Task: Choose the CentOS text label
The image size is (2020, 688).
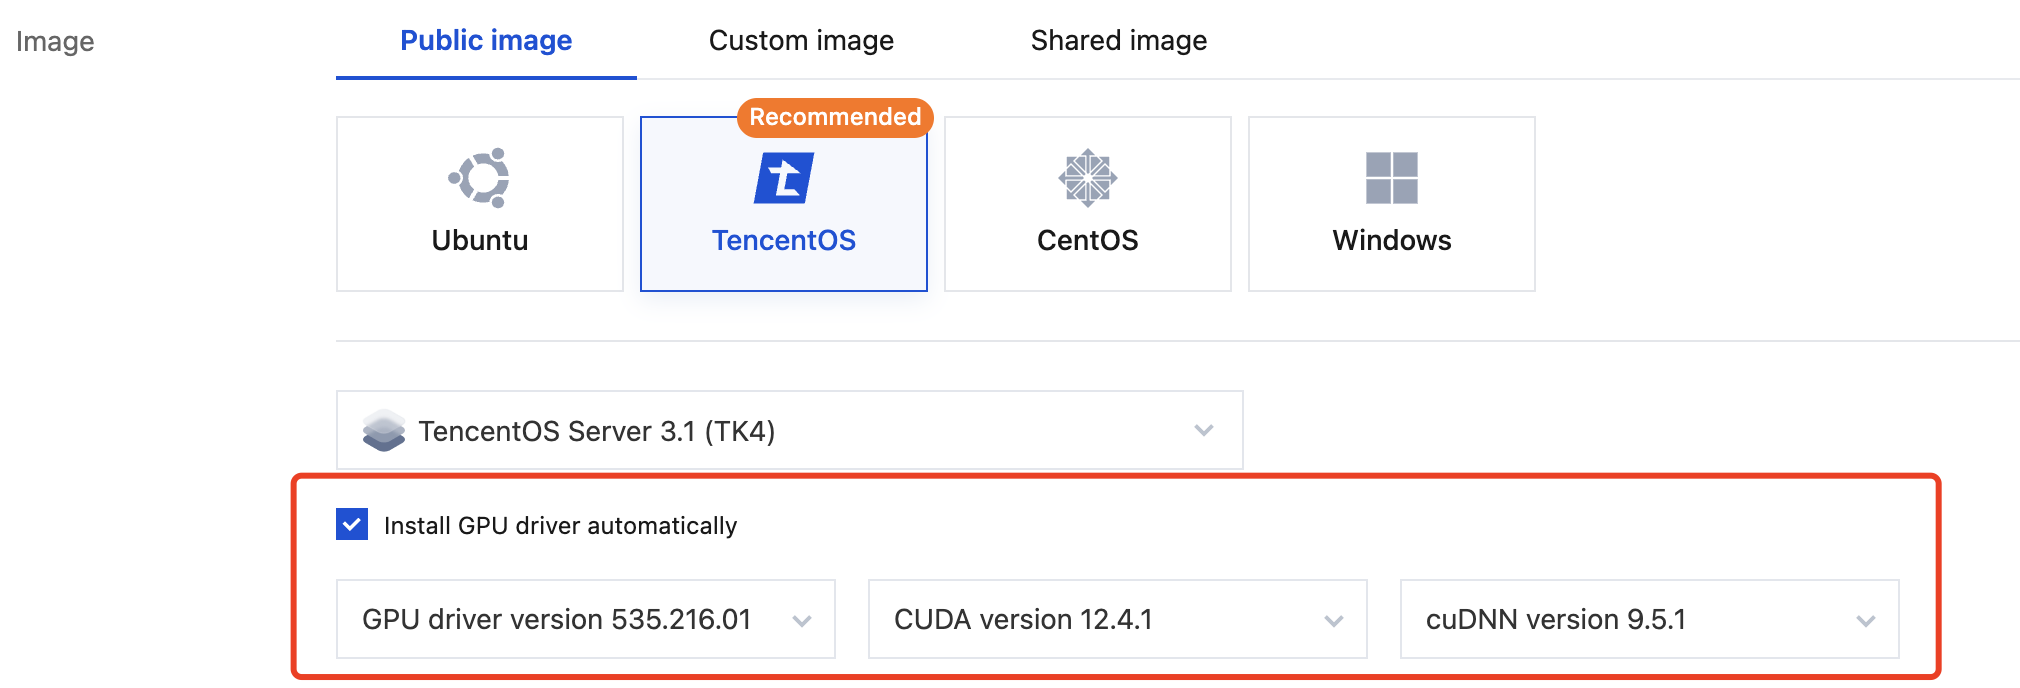Action: click(x=1087, y=241)
